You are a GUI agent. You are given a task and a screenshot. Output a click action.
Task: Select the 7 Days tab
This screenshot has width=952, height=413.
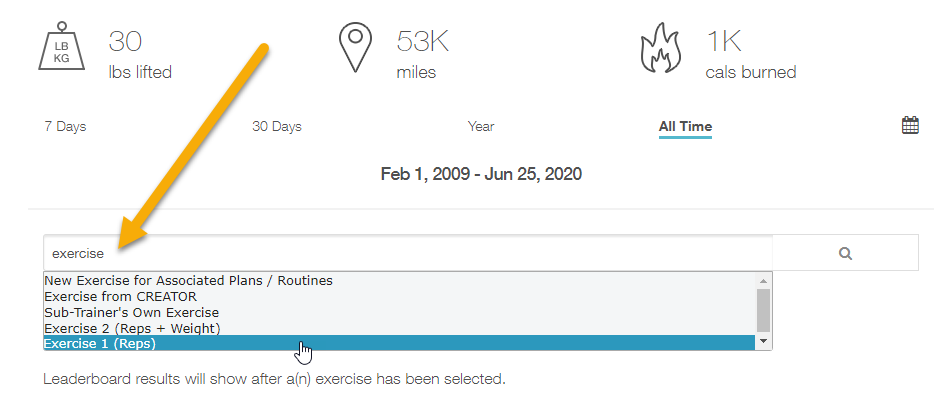[x=65, y=127]
